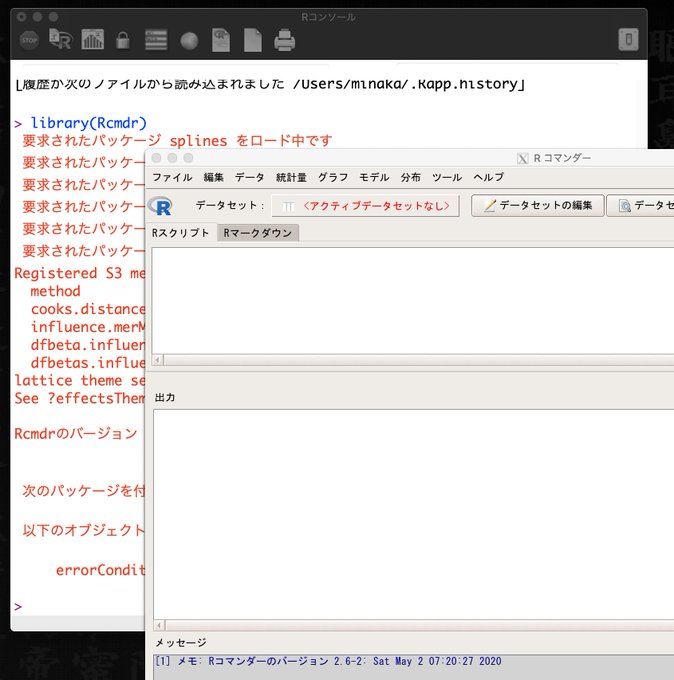Open the Quartz graph window icon

92,39
